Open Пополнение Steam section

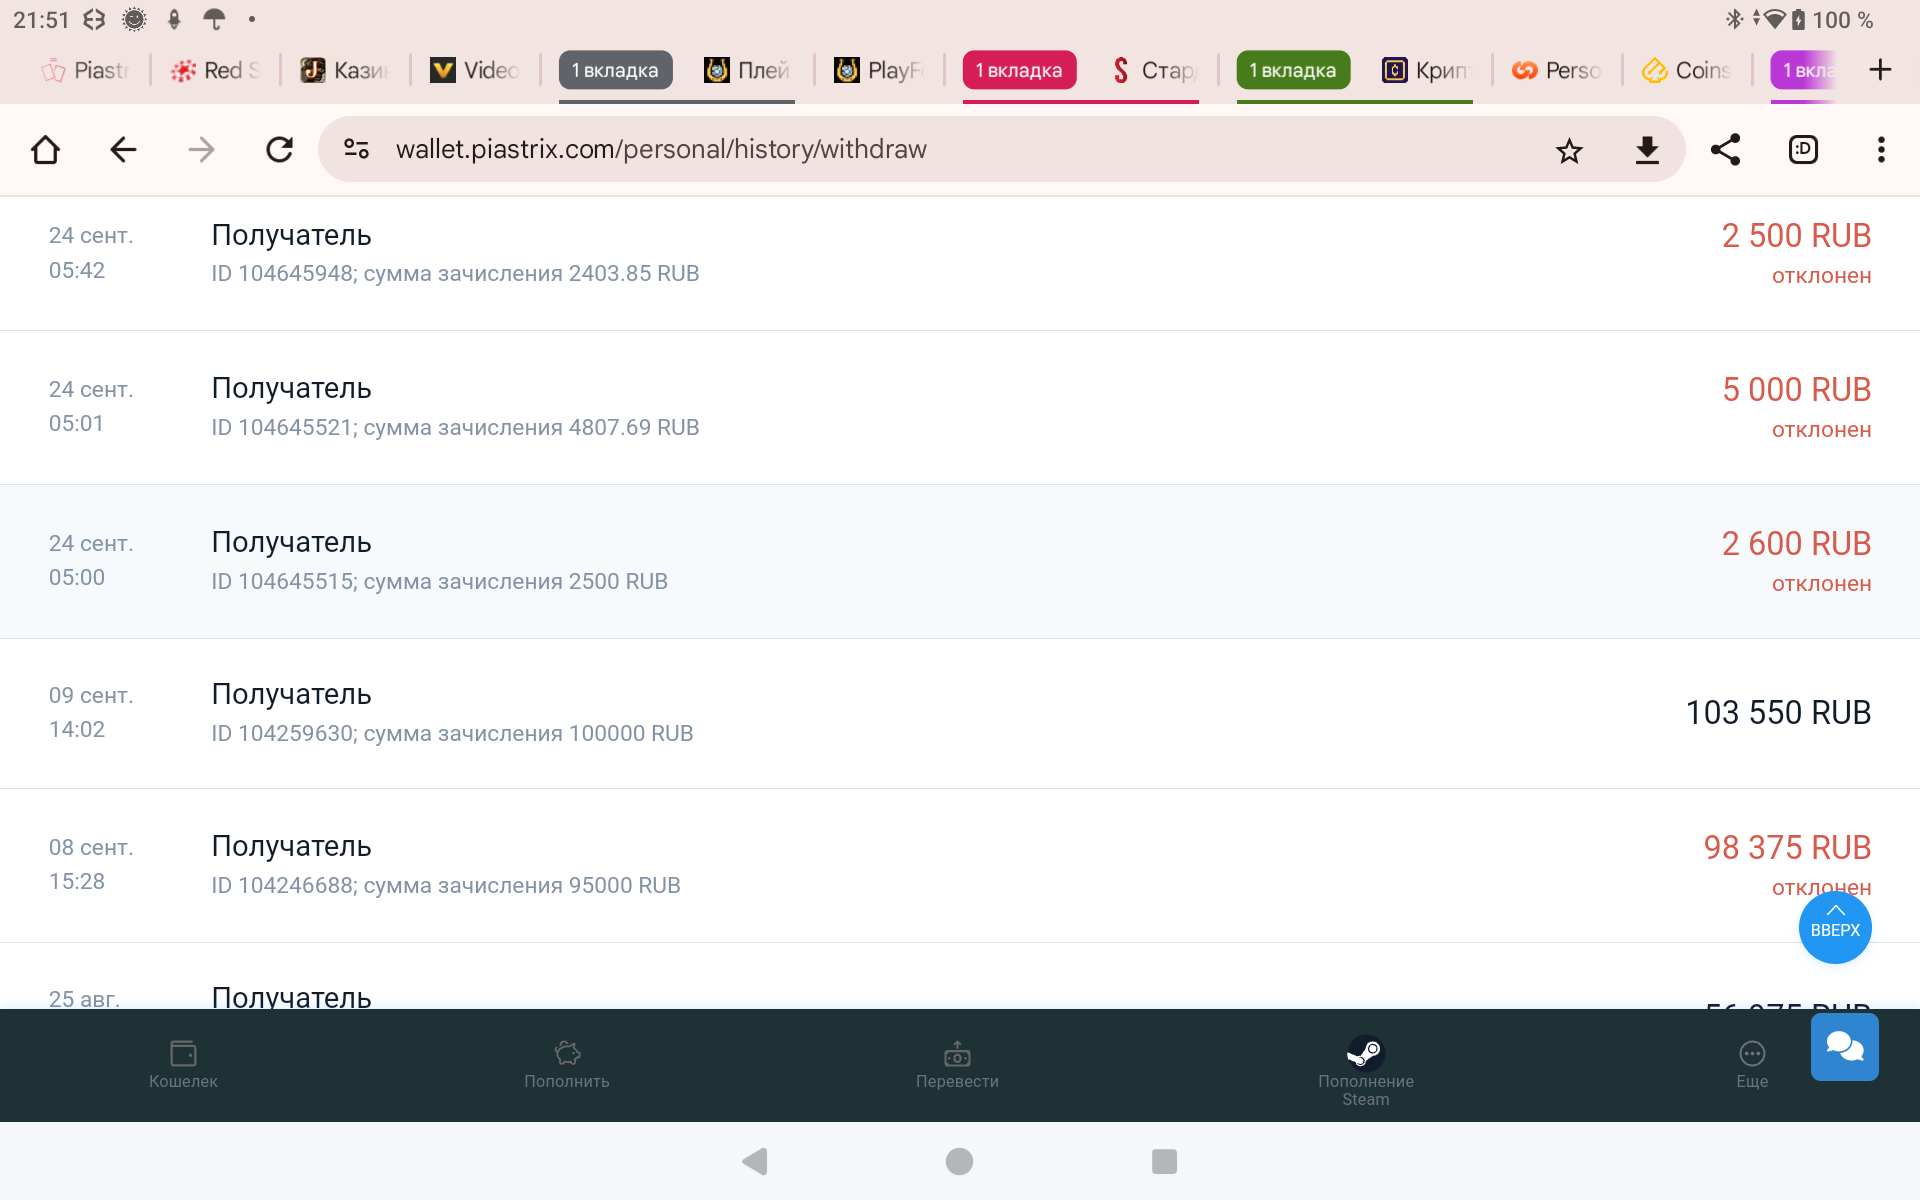pyautogui.click(x=1365, y=1068)
